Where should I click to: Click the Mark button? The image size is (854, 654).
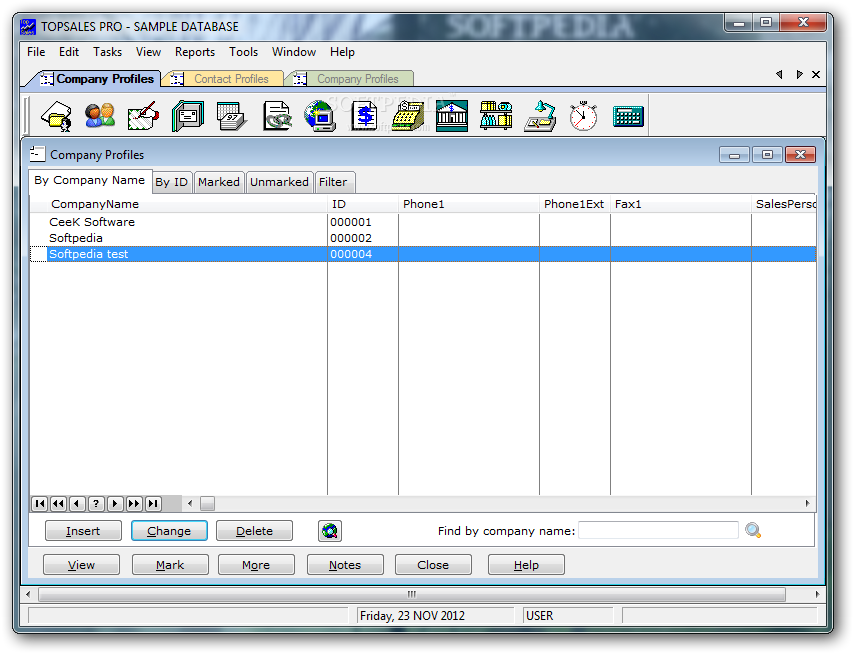pyautogui.click(x=170, y=565)
